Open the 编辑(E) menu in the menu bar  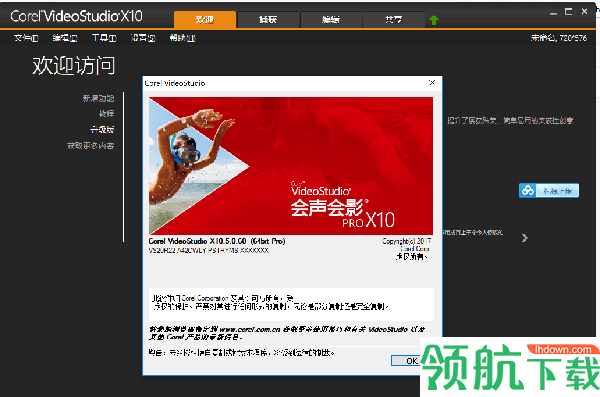(x=65, y=38)
